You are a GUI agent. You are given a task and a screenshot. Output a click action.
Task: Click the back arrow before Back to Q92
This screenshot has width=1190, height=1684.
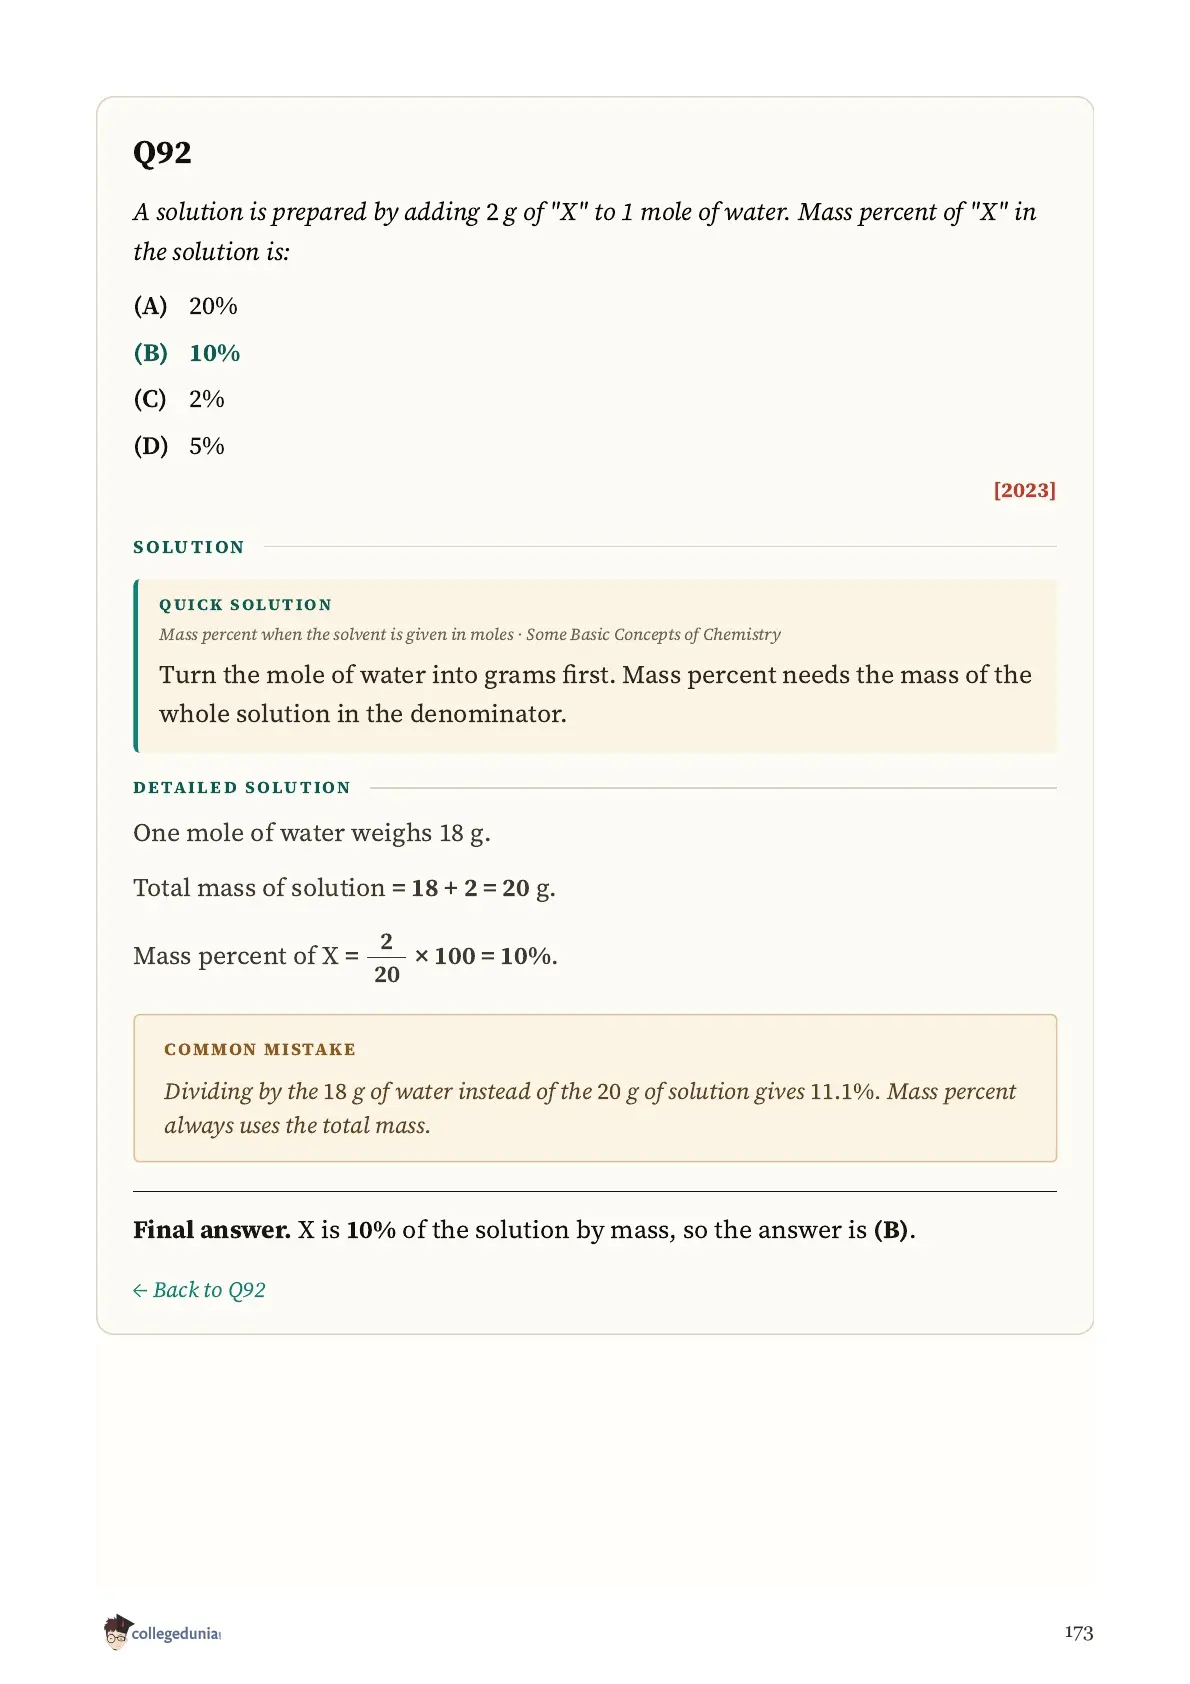(x=140, y=1291)
